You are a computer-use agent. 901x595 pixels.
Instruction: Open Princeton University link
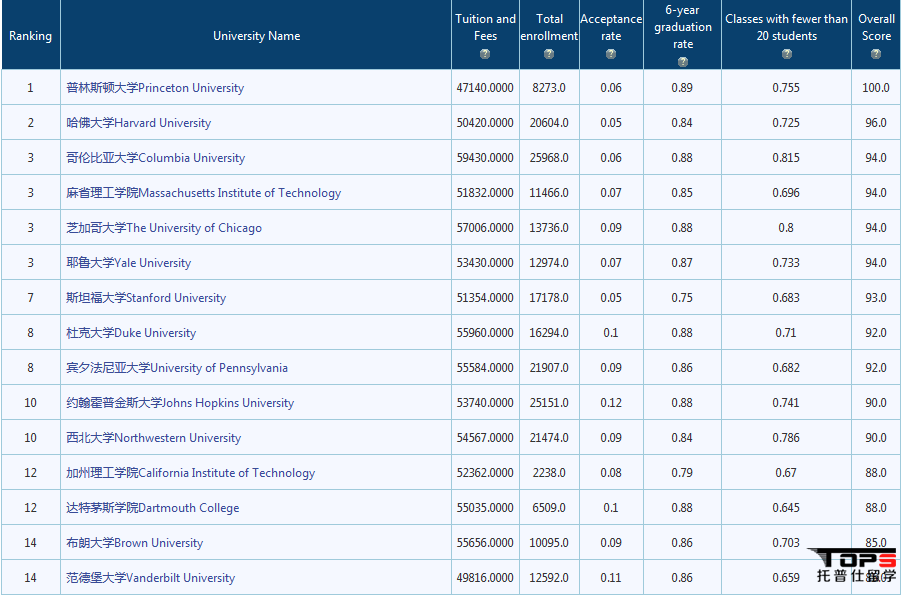click(x=155, y=88)
